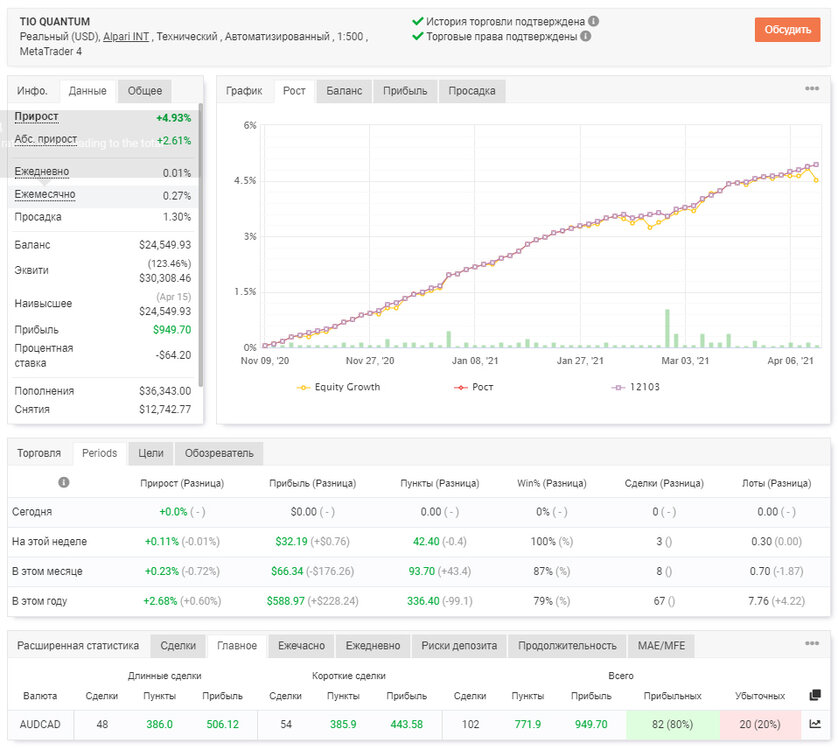The width and height of the screenshot is (838, 750).
Task: Click the AUDCAD currency cell
Action: pos(40,724)
